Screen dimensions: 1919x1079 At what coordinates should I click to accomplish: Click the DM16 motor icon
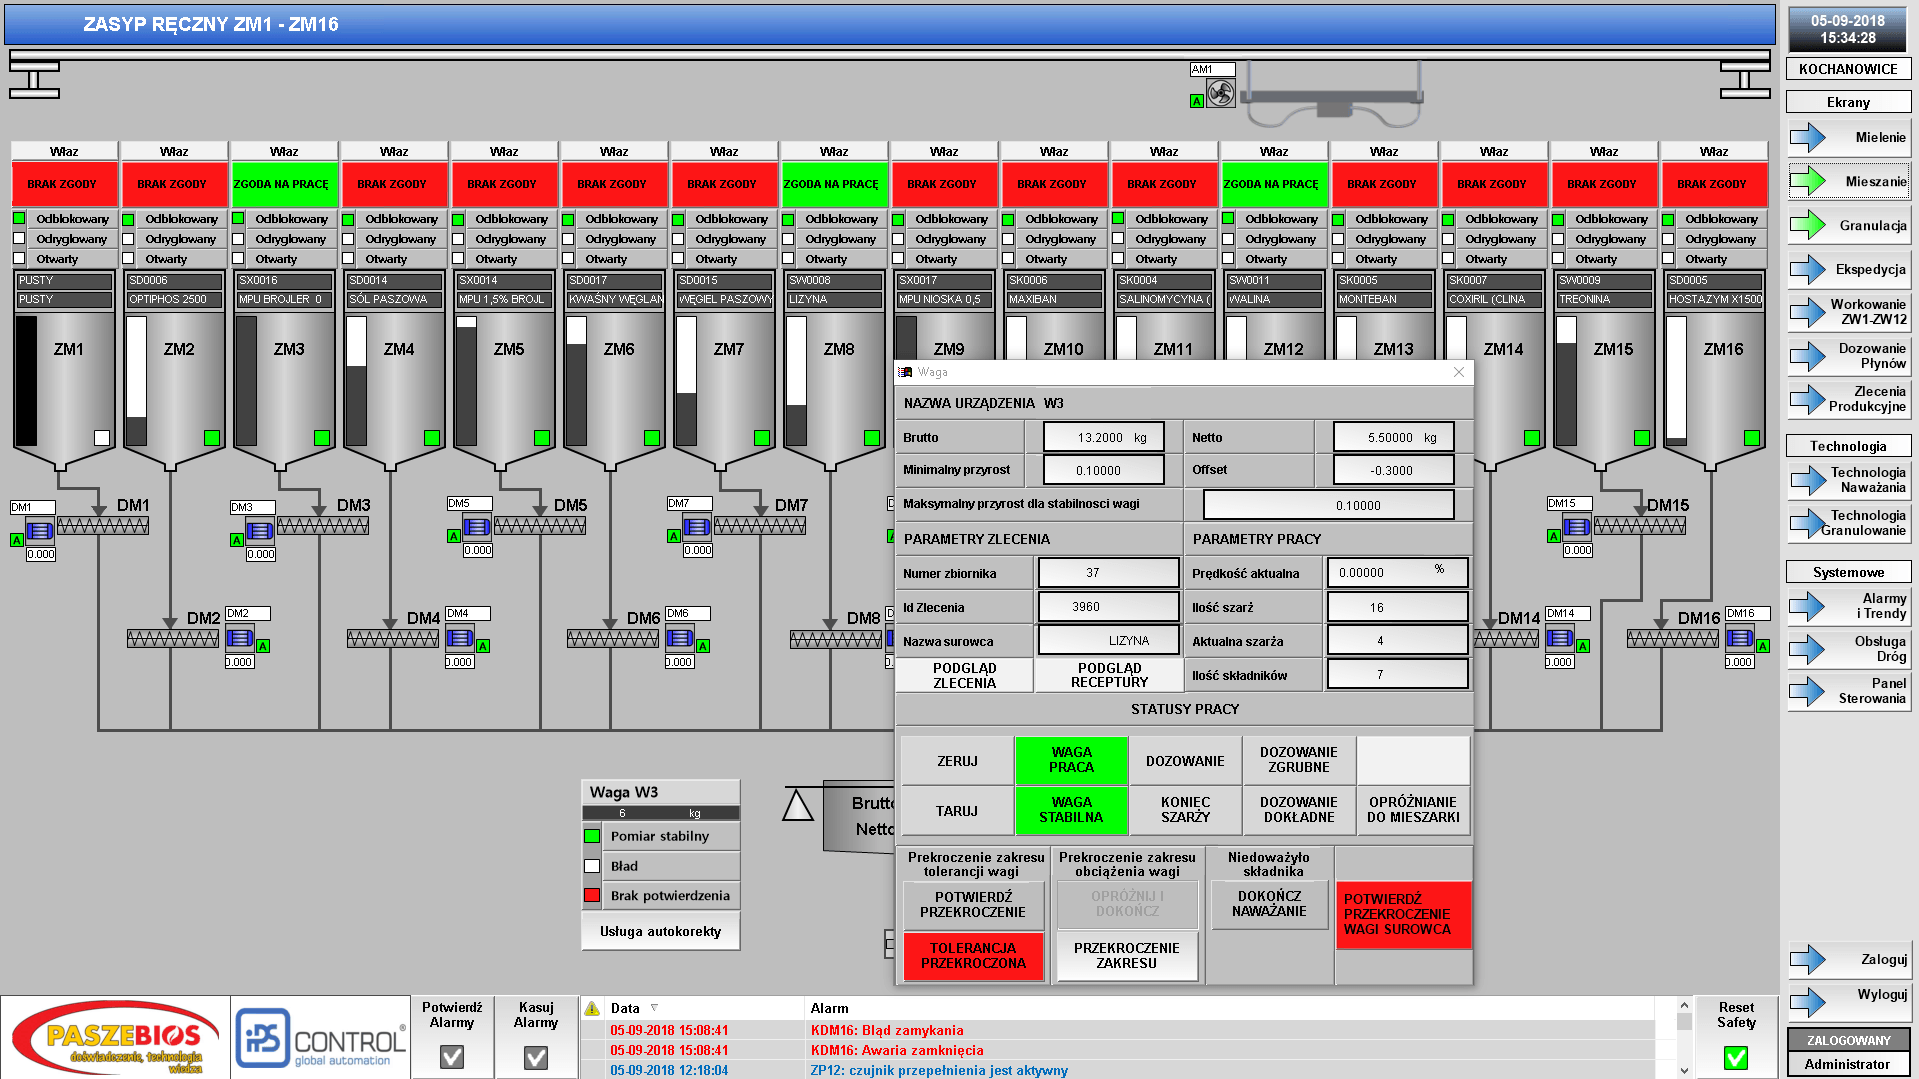click(x=1740, y=637)
